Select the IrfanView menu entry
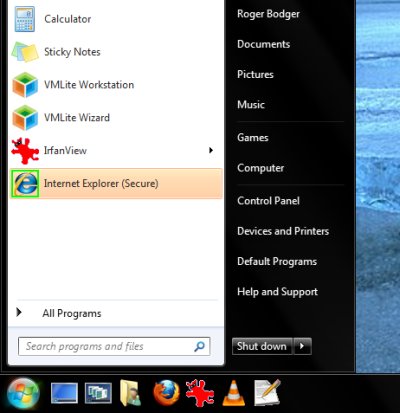The height and width of the screenshot is (413, 400). [116, 150]
